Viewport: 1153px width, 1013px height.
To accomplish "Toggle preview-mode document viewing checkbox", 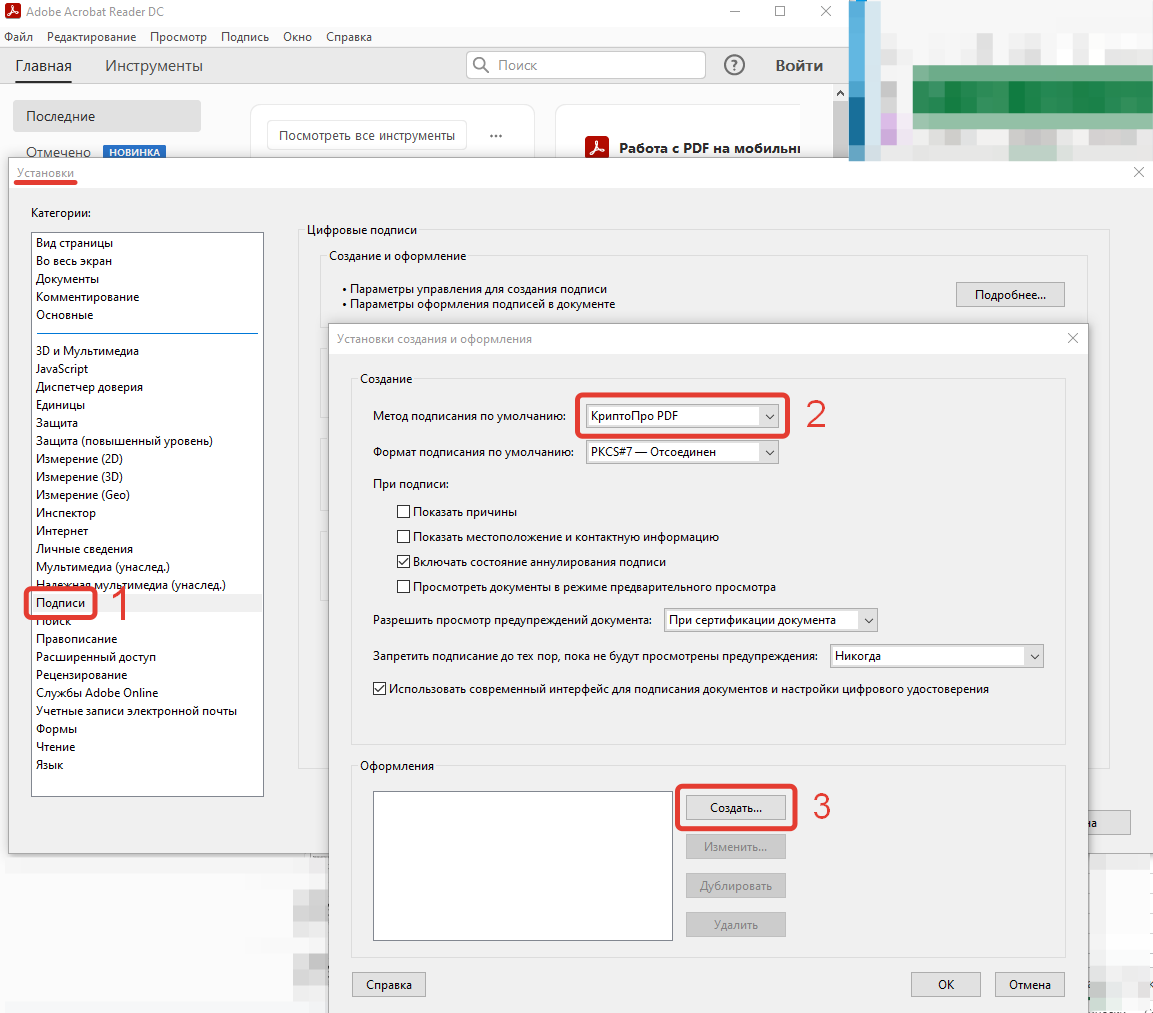I will (x=403, y=587).
